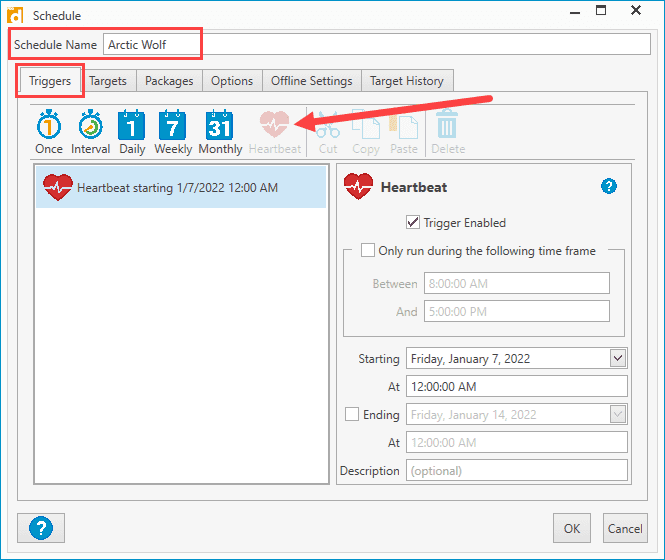Open the Packages tab
The image size is (665, 560).
169,81
